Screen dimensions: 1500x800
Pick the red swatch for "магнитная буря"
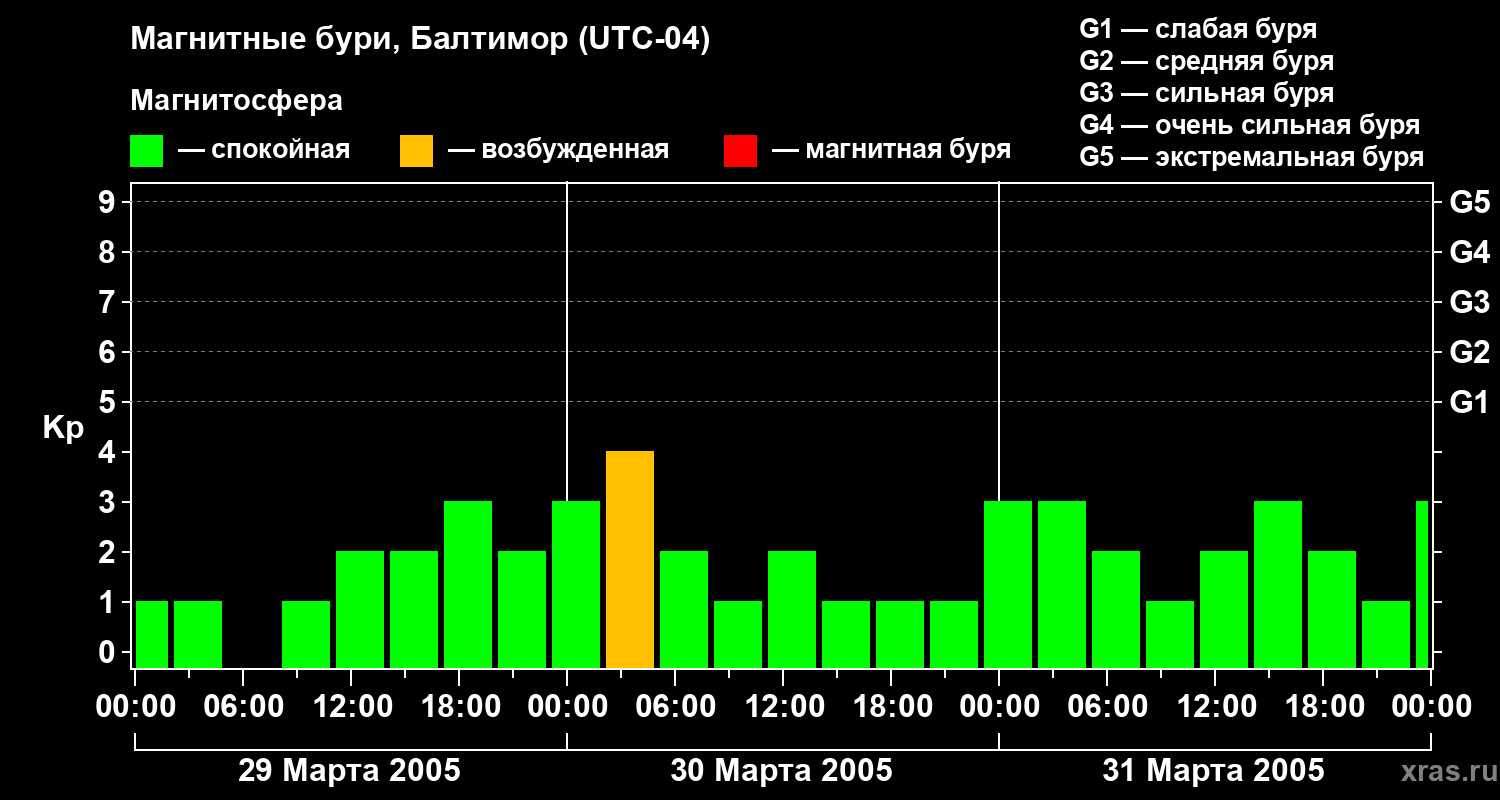click(x=740, y=150)
